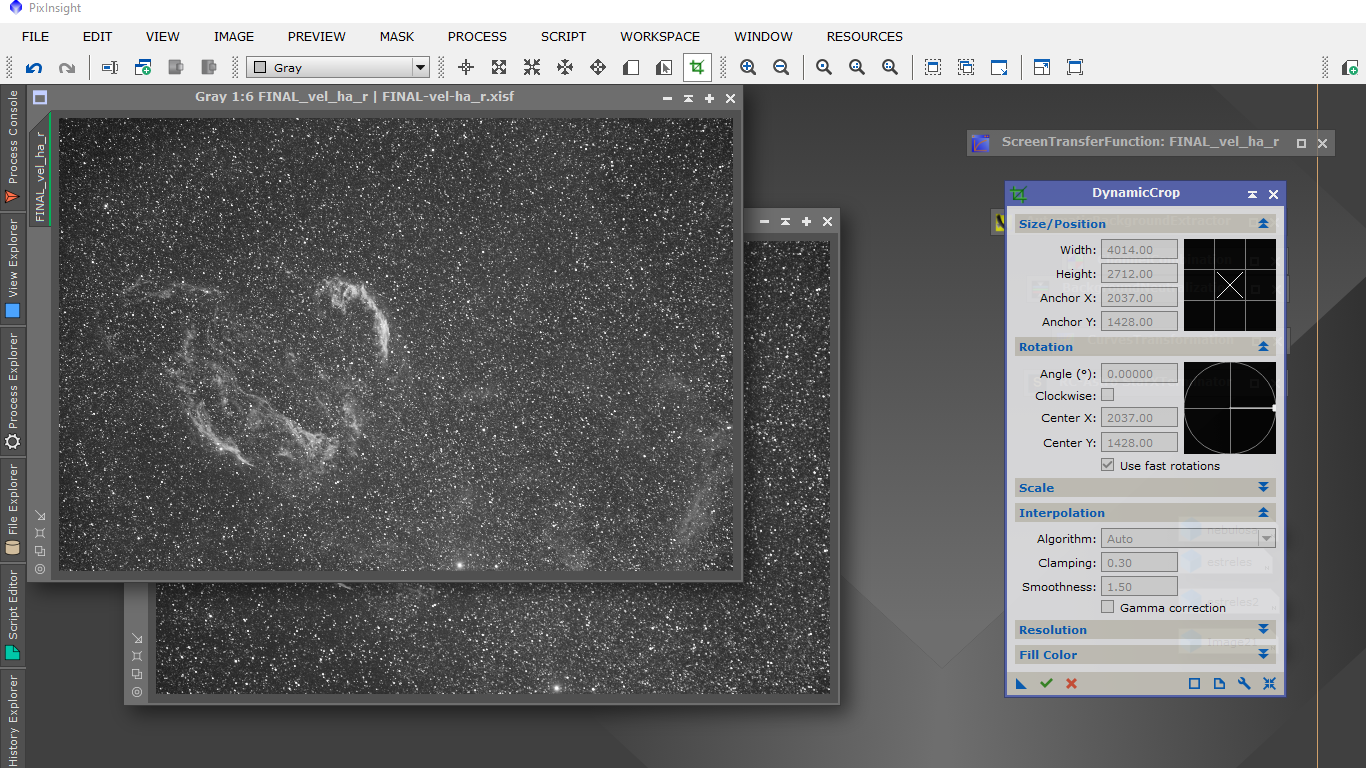Click the Zoom Out magnifier icon

coord(781,68)
